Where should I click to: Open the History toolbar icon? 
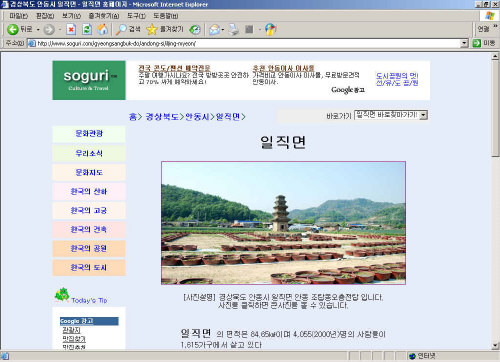(195, 30)
